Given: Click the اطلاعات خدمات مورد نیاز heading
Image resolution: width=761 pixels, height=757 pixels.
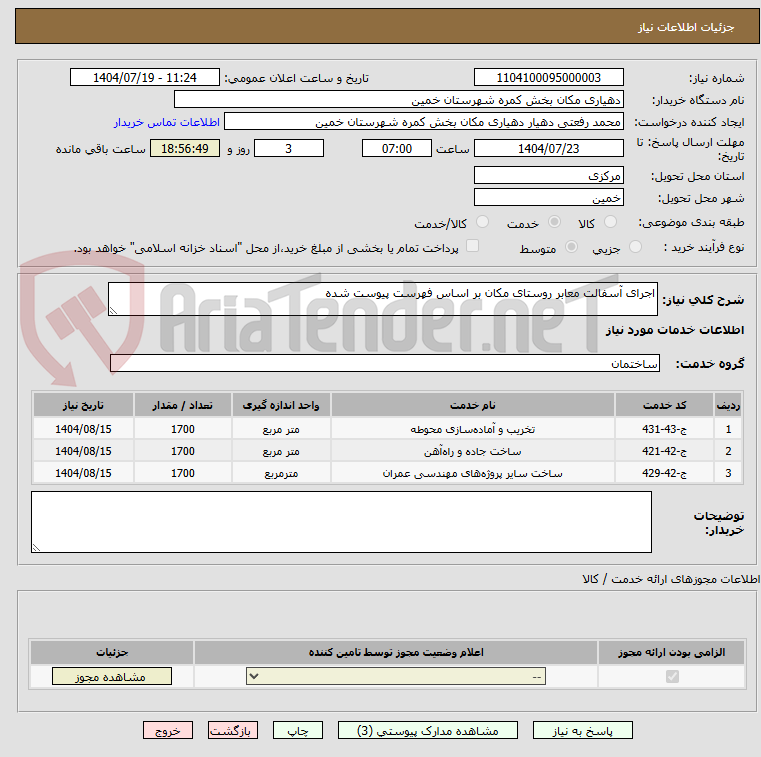Looking at the screenshot, I should 675,330.
